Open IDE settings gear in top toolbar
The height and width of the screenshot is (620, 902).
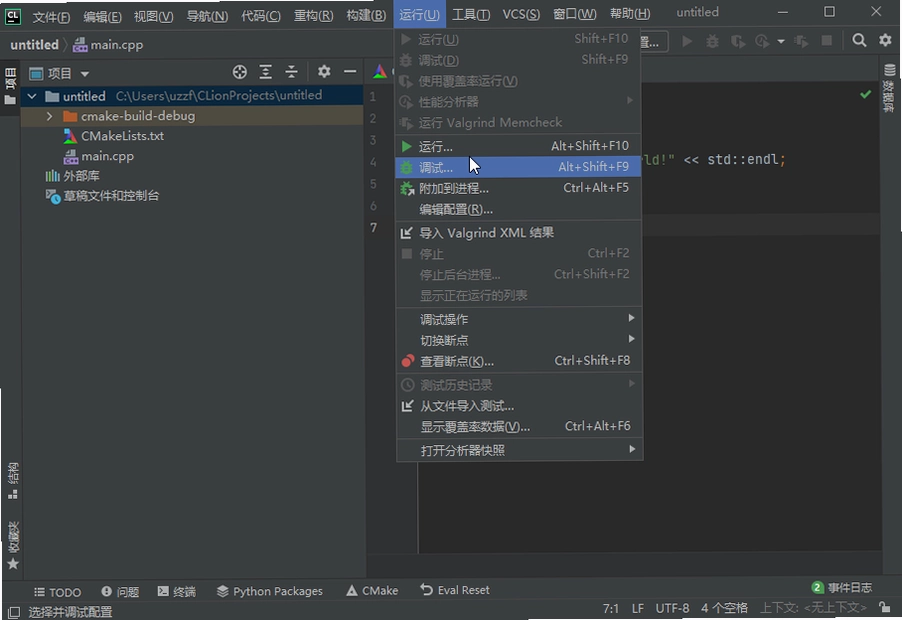885,40
